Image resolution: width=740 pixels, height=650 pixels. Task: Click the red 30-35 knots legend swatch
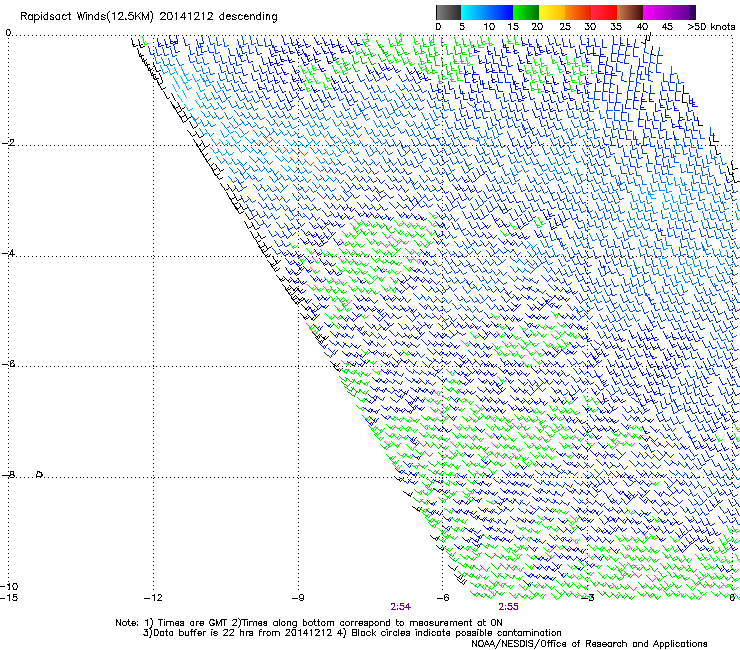(604, 12)
